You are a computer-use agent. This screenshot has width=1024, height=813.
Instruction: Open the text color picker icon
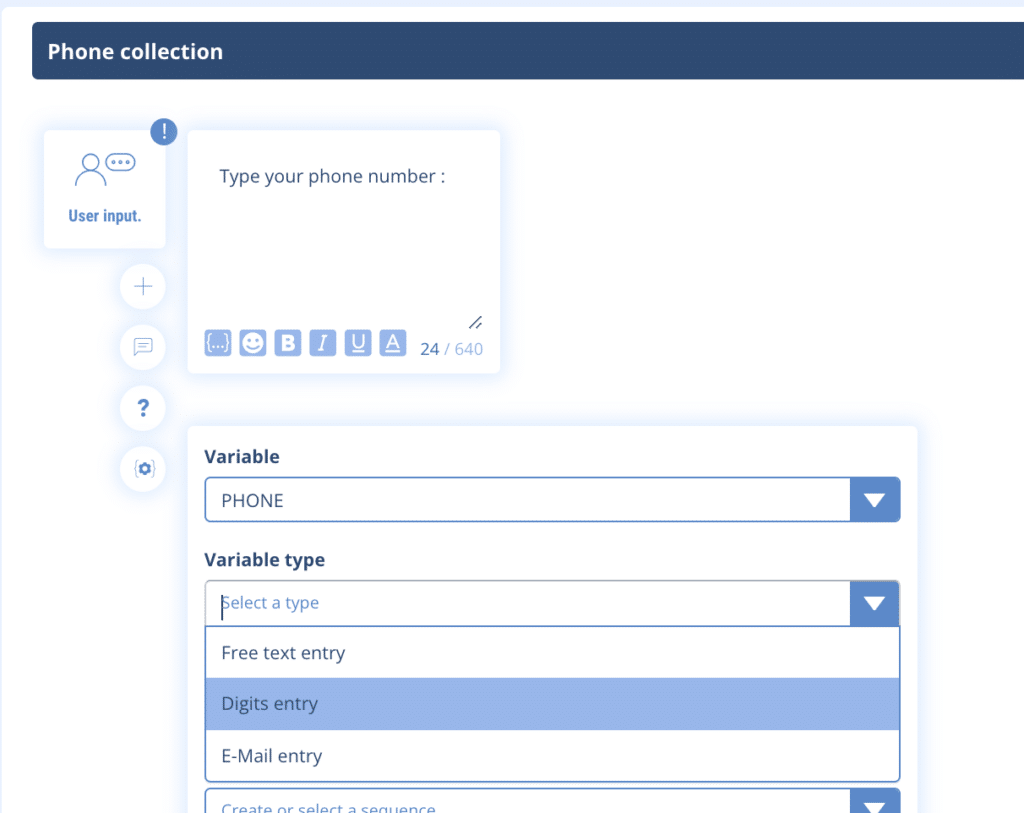coord(393,343)
